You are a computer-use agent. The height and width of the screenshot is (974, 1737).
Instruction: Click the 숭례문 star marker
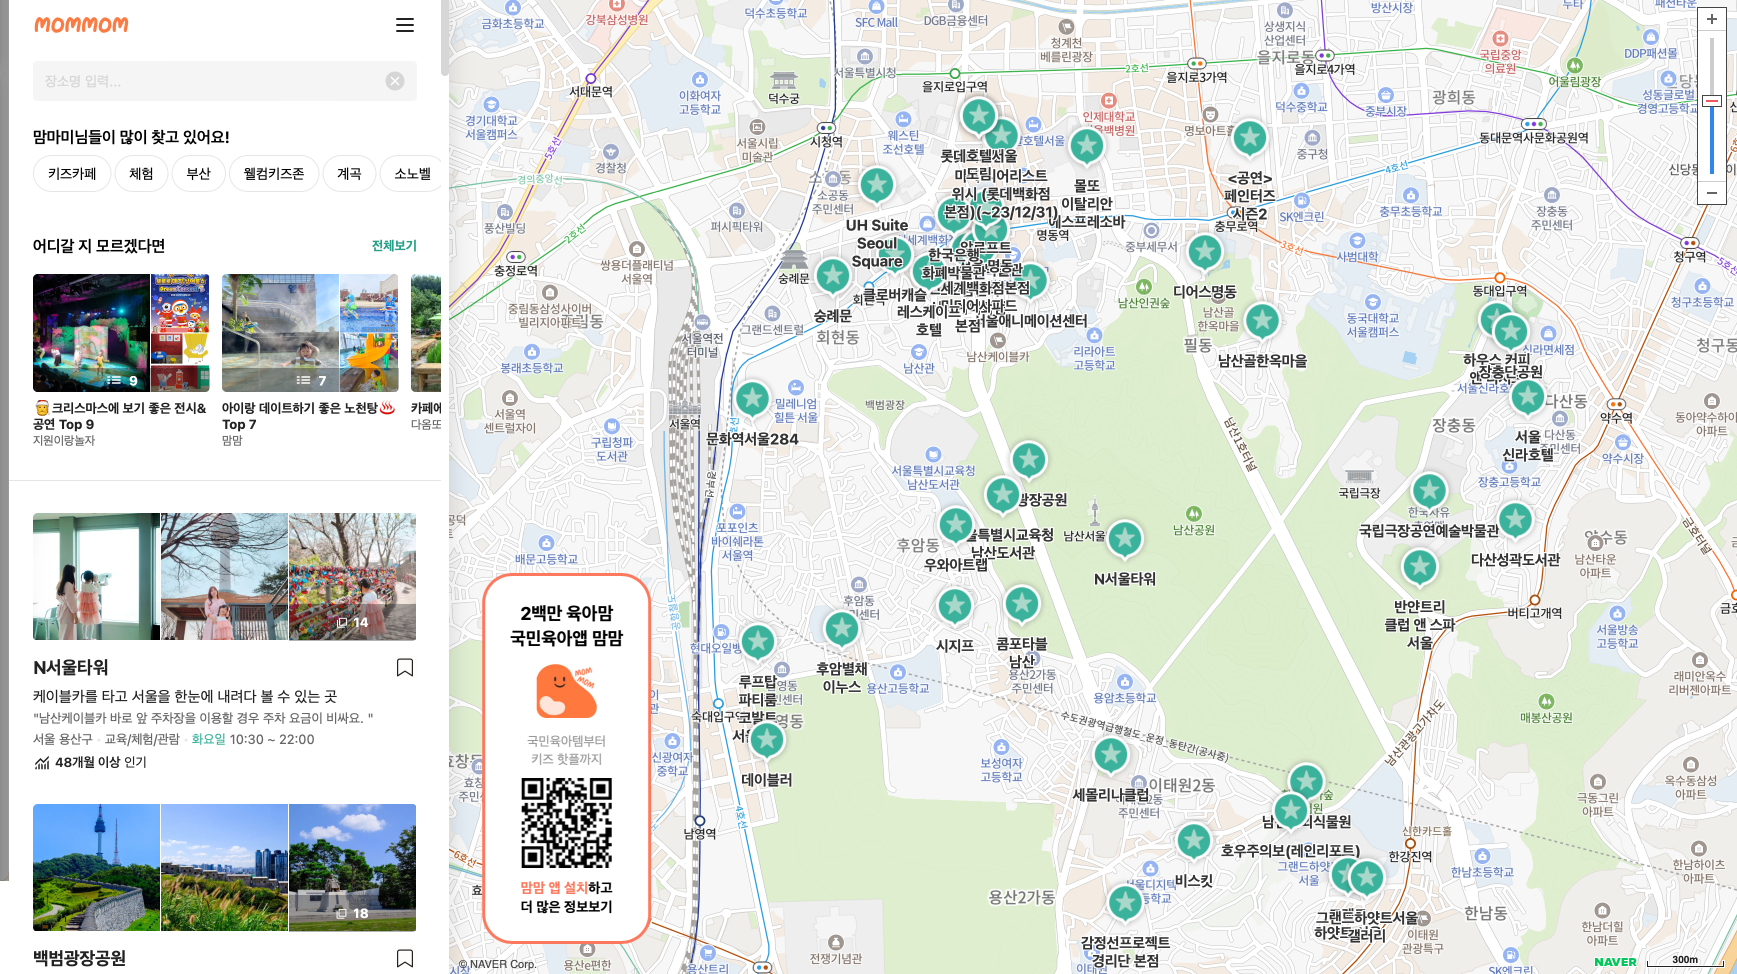(833, 276)
